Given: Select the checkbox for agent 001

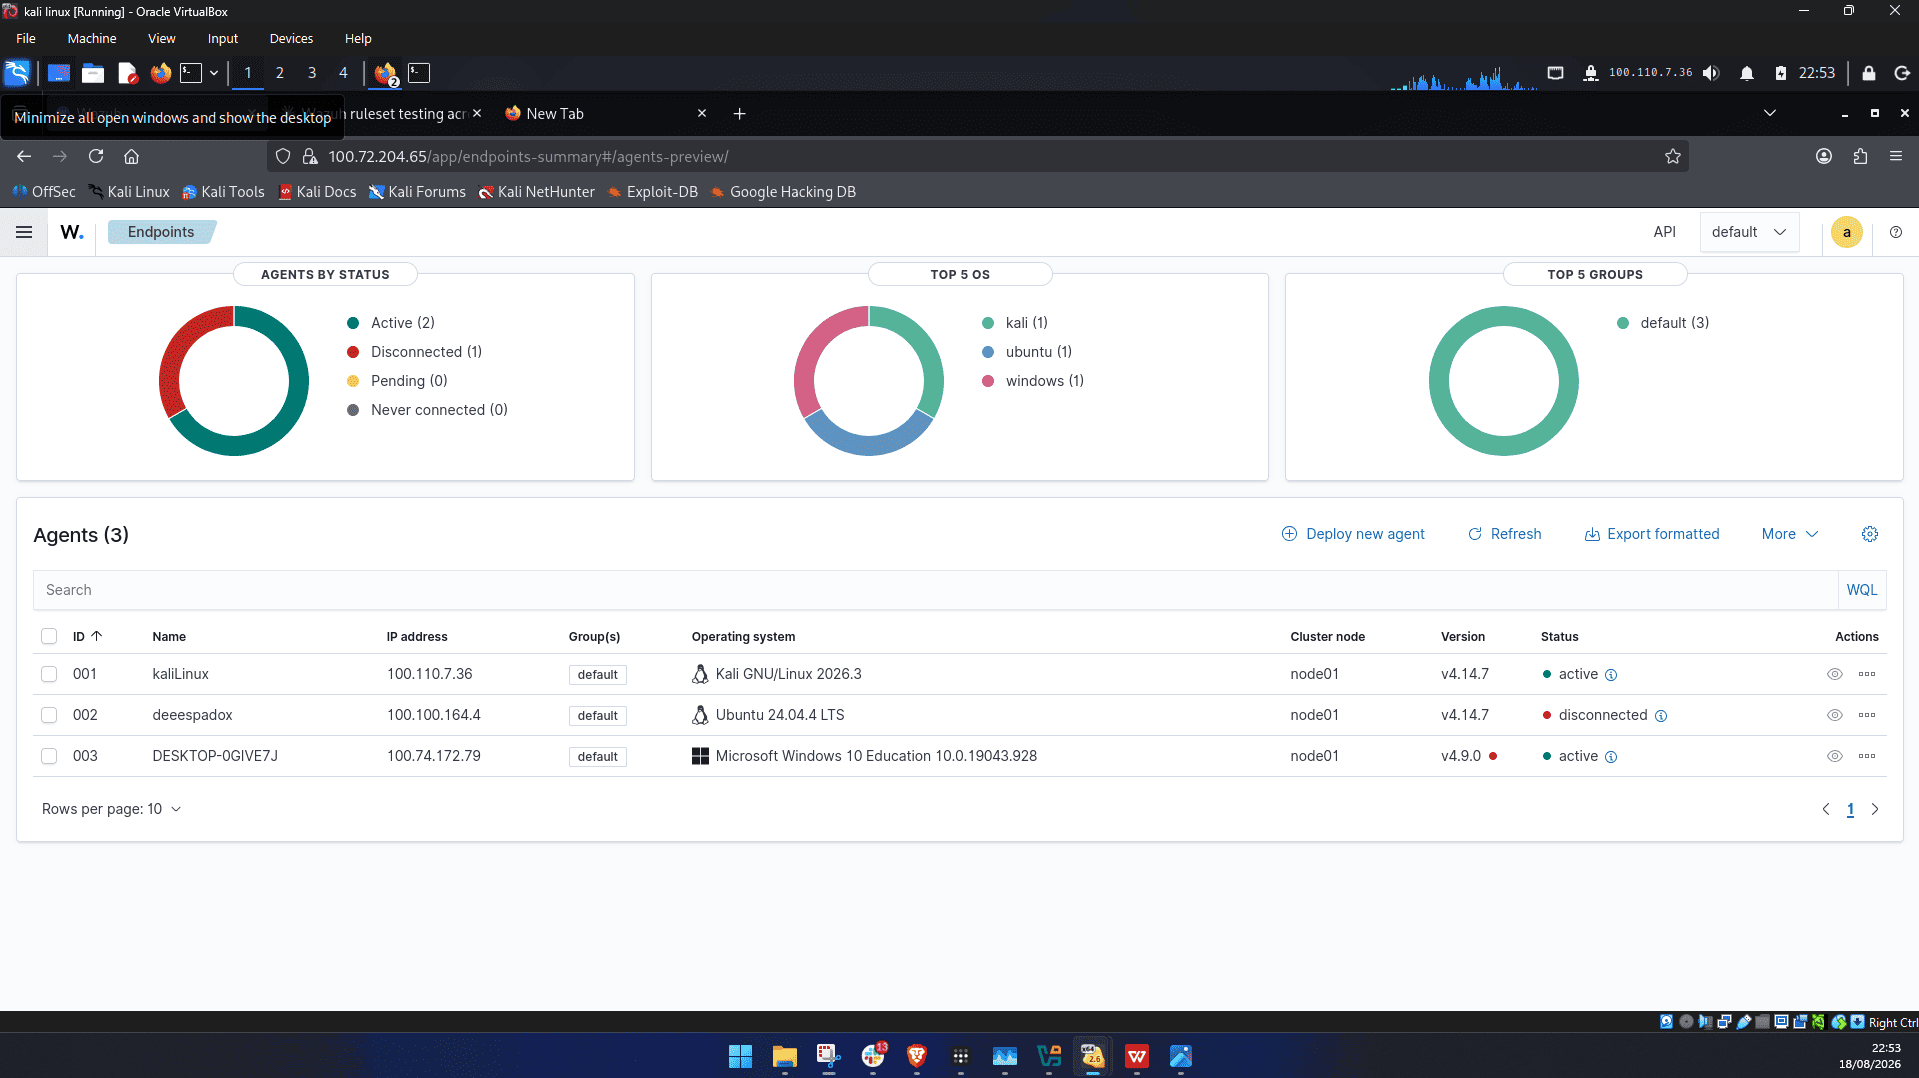Looking at the screenshot, I should [x=49, y=674].
